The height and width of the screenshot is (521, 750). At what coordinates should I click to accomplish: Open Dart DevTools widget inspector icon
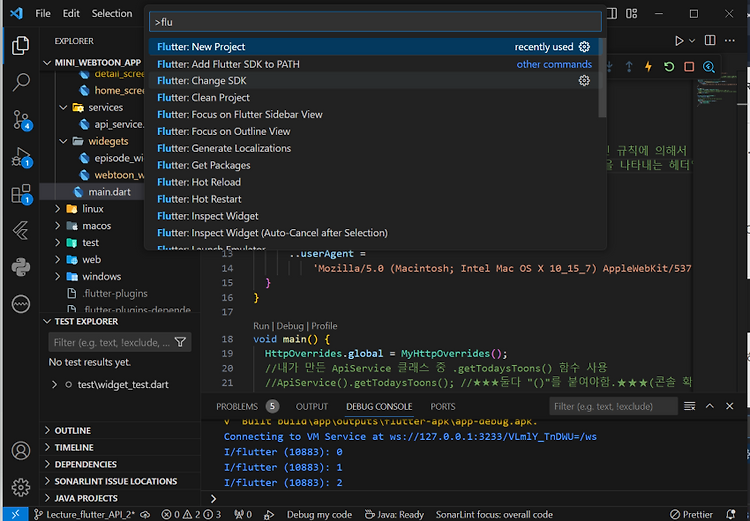(708, 67)
